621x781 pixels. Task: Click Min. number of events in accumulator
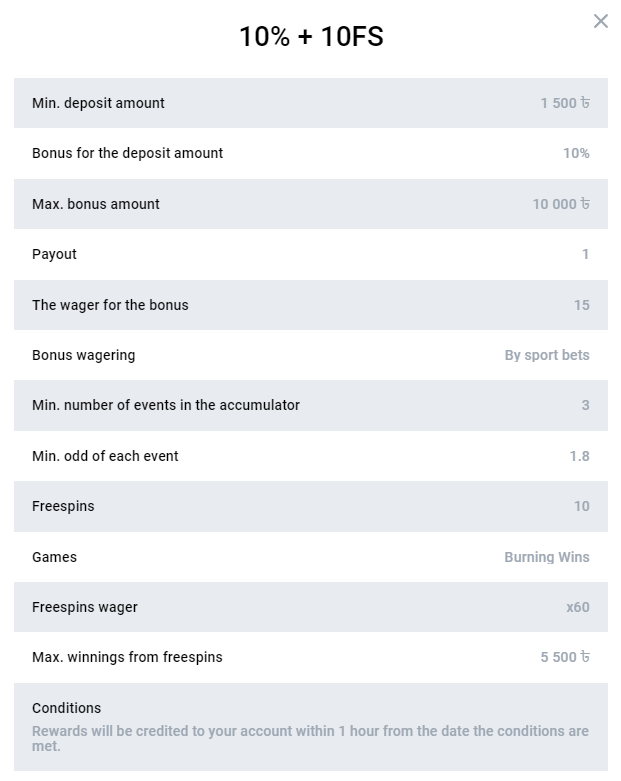pyautogui.click(x=166, y=405)
